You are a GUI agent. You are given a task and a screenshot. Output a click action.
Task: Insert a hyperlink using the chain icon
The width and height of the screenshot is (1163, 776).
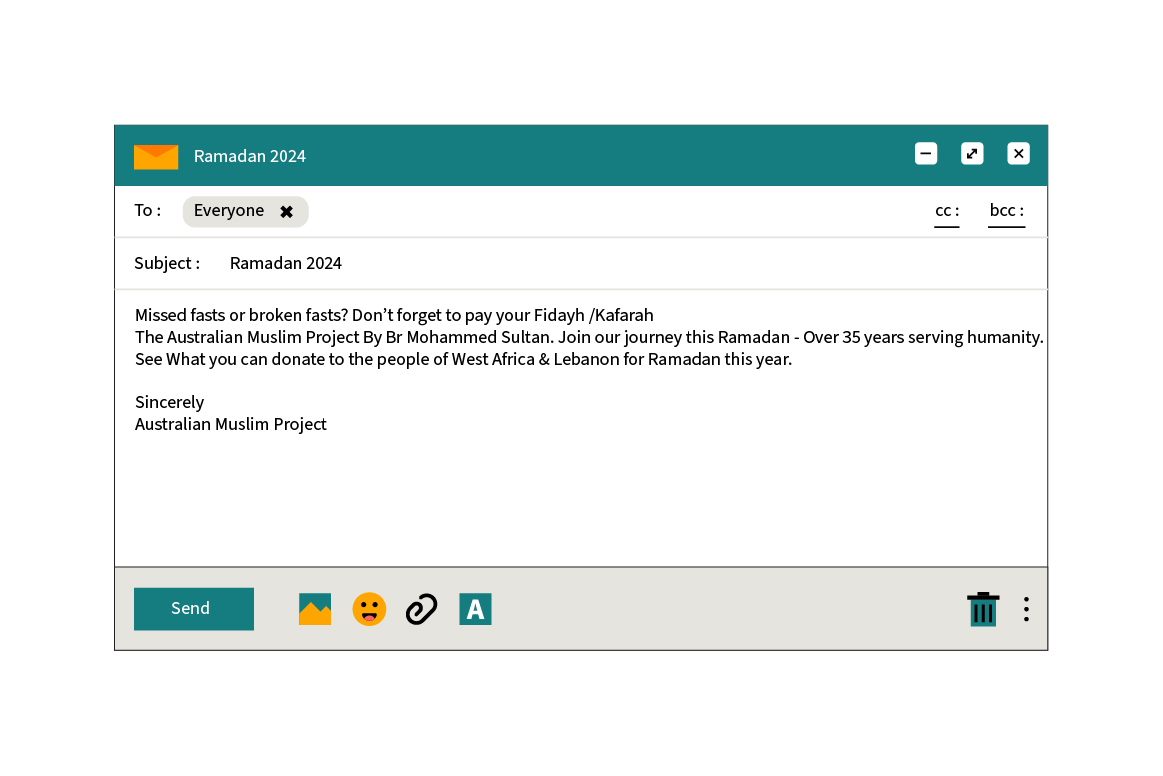click(421, 609)
